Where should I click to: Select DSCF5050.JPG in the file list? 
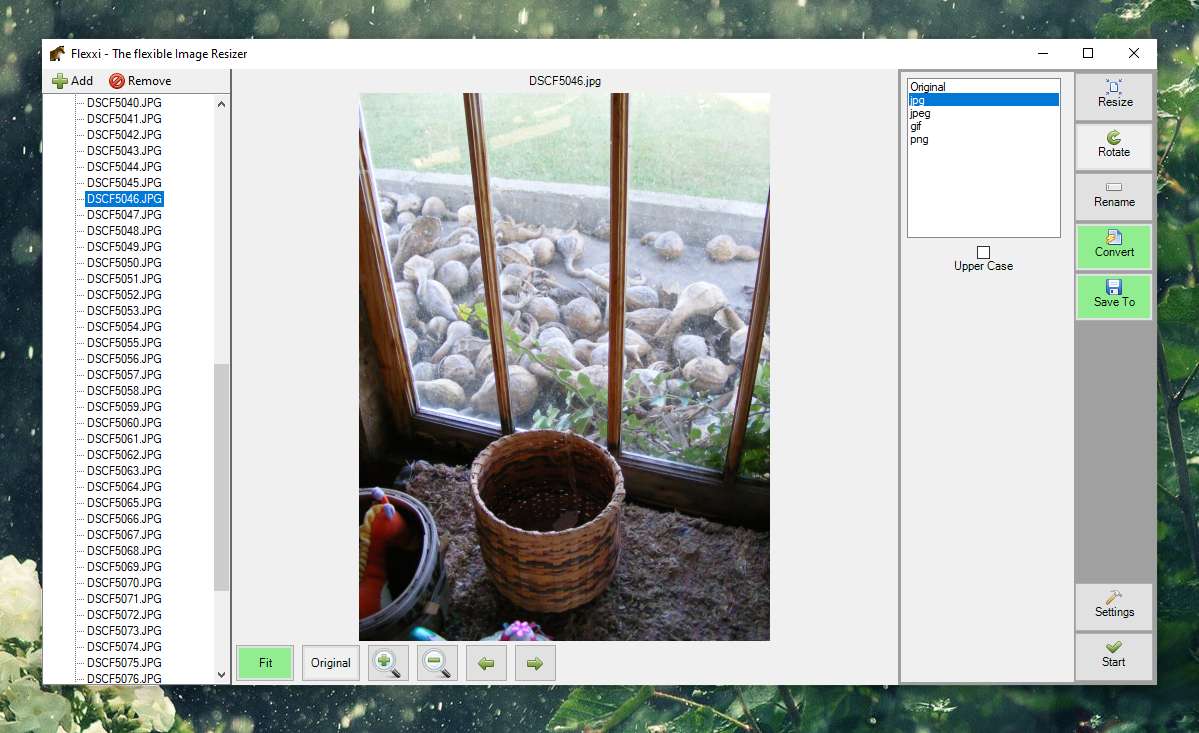[x=124, y=263]
